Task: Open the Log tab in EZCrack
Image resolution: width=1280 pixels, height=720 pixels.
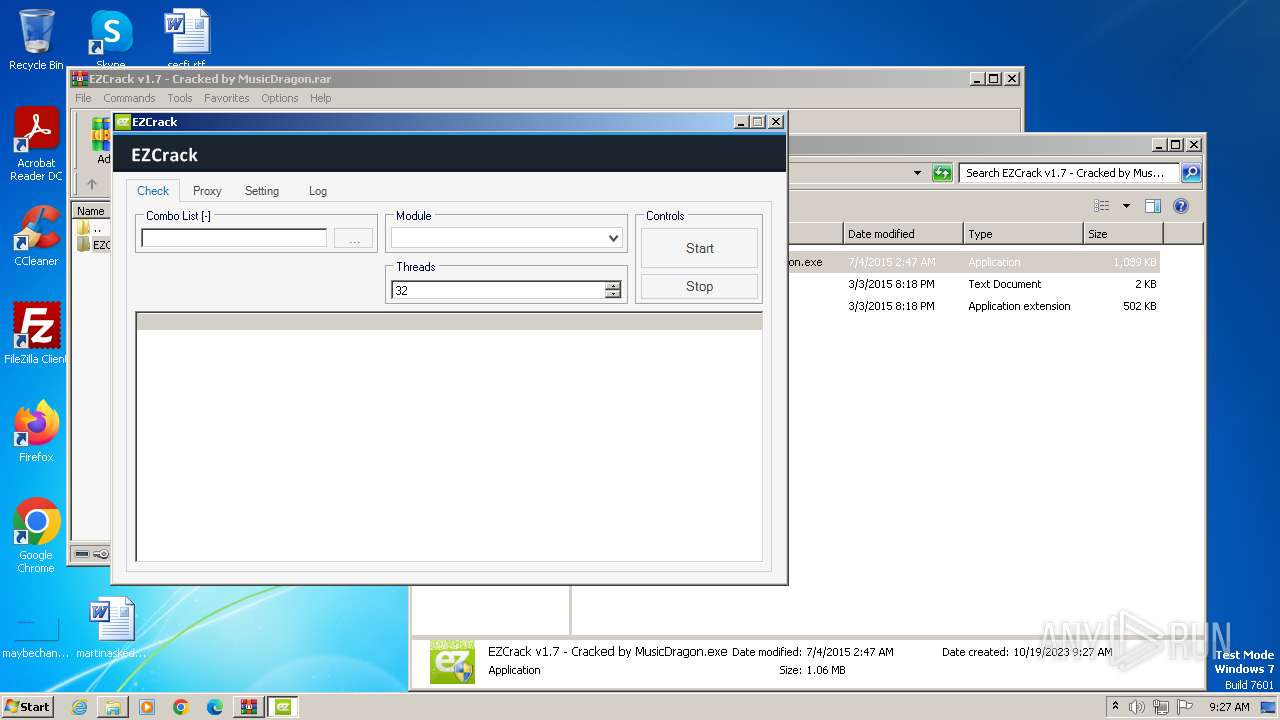Action: (318, 191)
